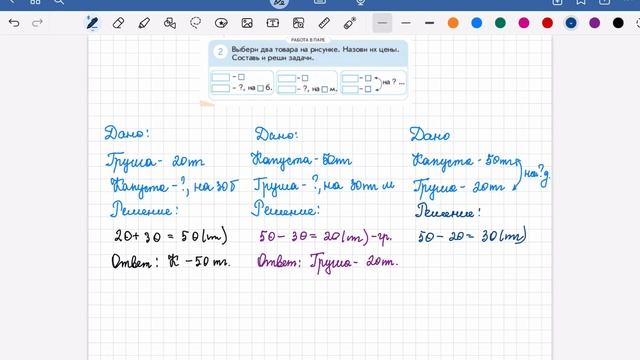
Task: Open the Elements sticker tool
Action: [221, 23]
